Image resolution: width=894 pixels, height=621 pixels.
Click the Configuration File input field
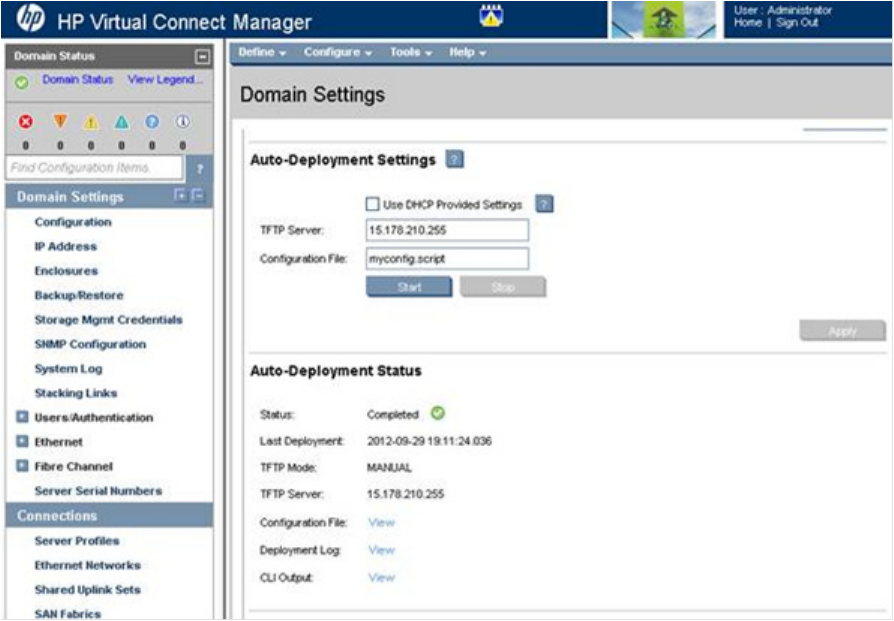pos(447,259)
